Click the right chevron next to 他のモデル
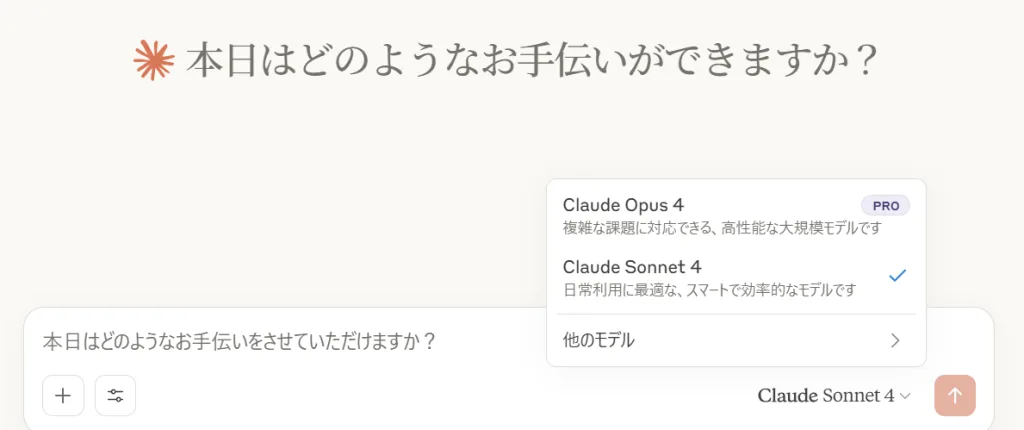 point(895,340)
